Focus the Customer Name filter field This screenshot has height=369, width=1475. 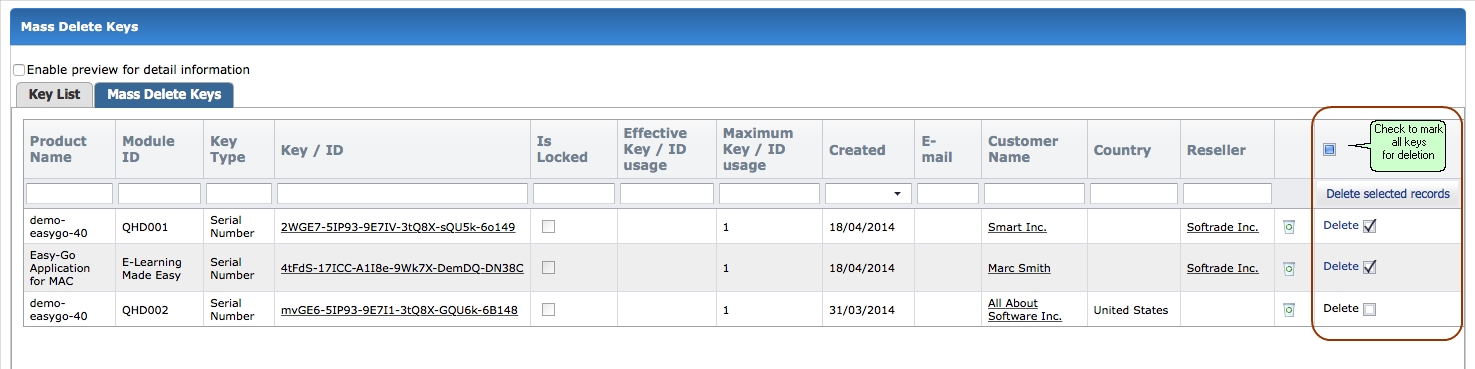[x=1035, y=193]
